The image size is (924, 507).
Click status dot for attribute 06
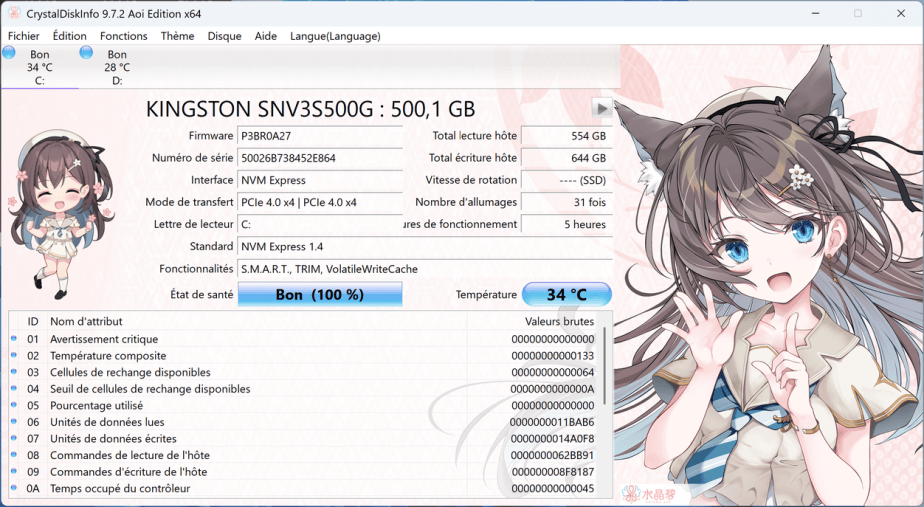click(x=14, y=422)
